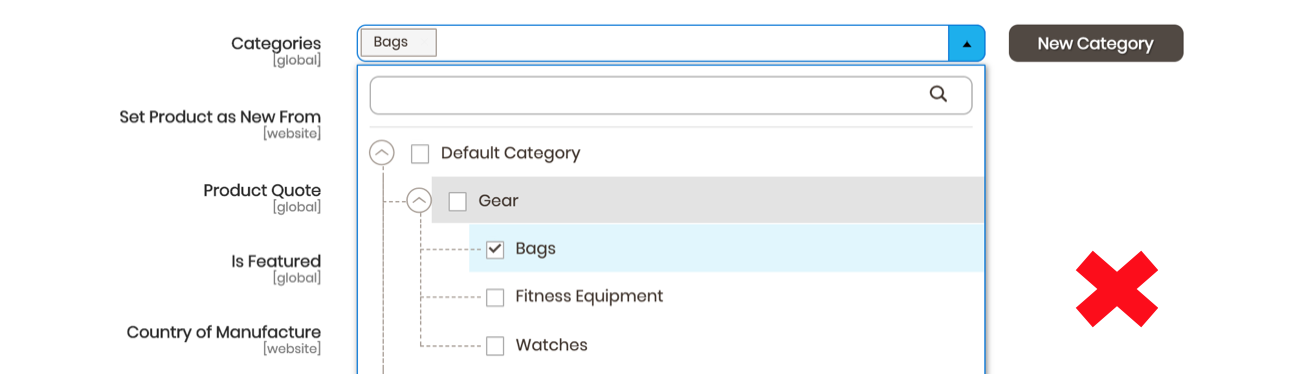Image resolution: width=1296 pixels, height=392 pixels.
Task: Collapse the Default Category tree node
Action: pos(382,153)
